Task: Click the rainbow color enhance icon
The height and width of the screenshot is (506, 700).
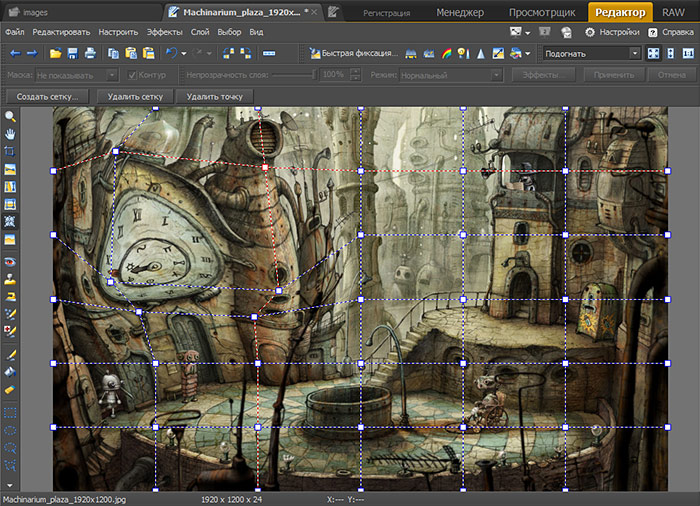Action: click(446, 54)
